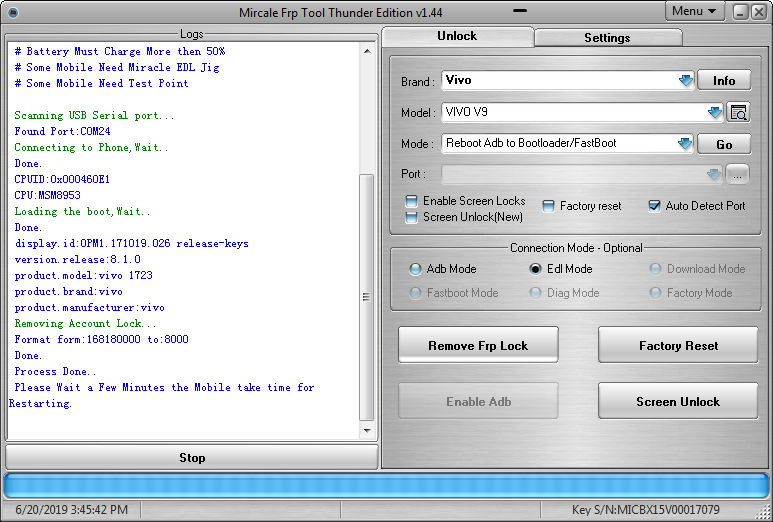Click log line '# Some Mobile Need Miracle EDL Jig'
Viewport: 773px width, 522px height.
pyautogui.click(x=117, y=68)
